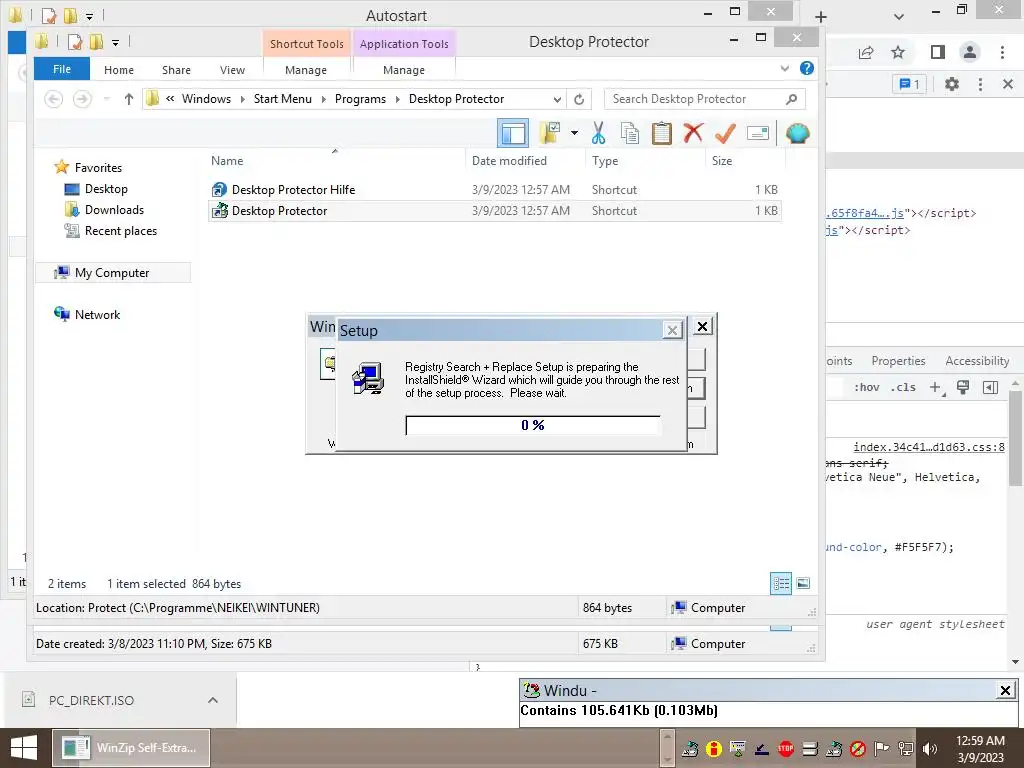Click the browser share icon
The image size is (1024, 768).
866,52
